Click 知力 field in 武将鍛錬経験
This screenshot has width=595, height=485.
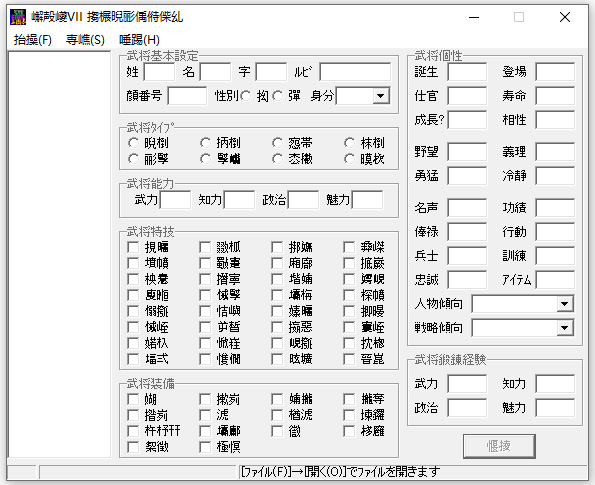(555, 384)
